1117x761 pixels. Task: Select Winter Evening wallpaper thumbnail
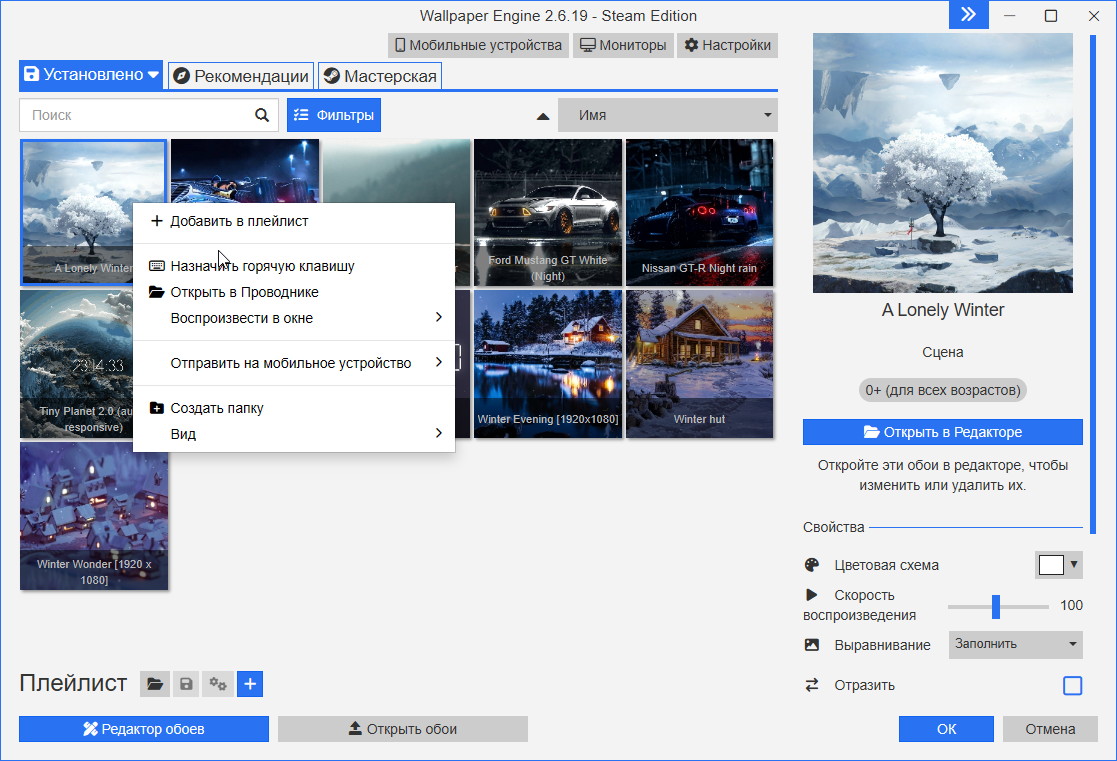click(548, 363)
